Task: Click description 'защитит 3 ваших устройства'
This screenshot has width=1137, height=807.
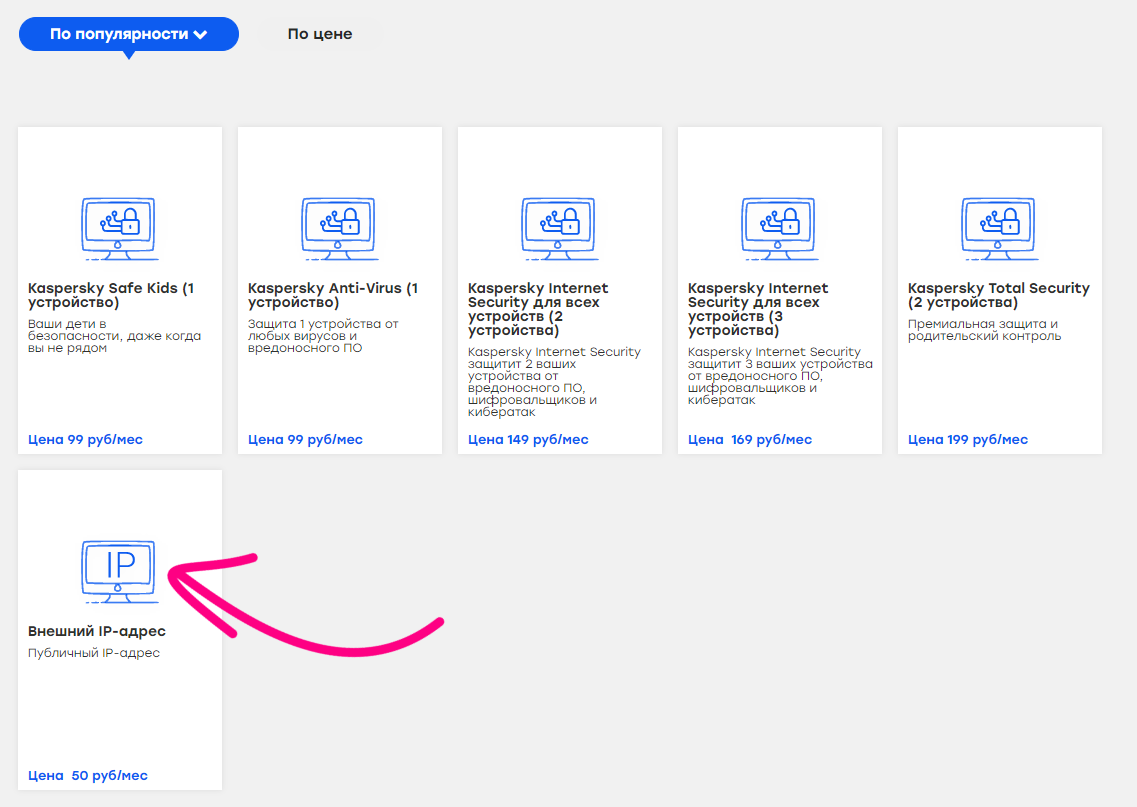Action: [780, 376]
